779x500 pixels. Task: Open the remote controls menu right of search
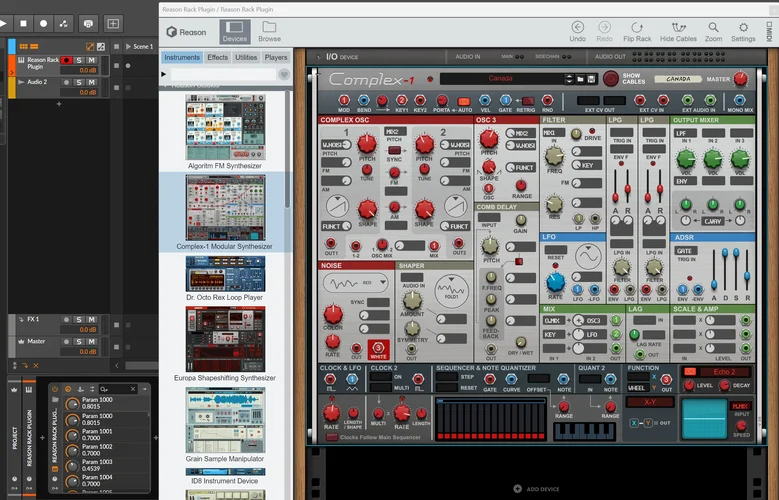point(145,389)
